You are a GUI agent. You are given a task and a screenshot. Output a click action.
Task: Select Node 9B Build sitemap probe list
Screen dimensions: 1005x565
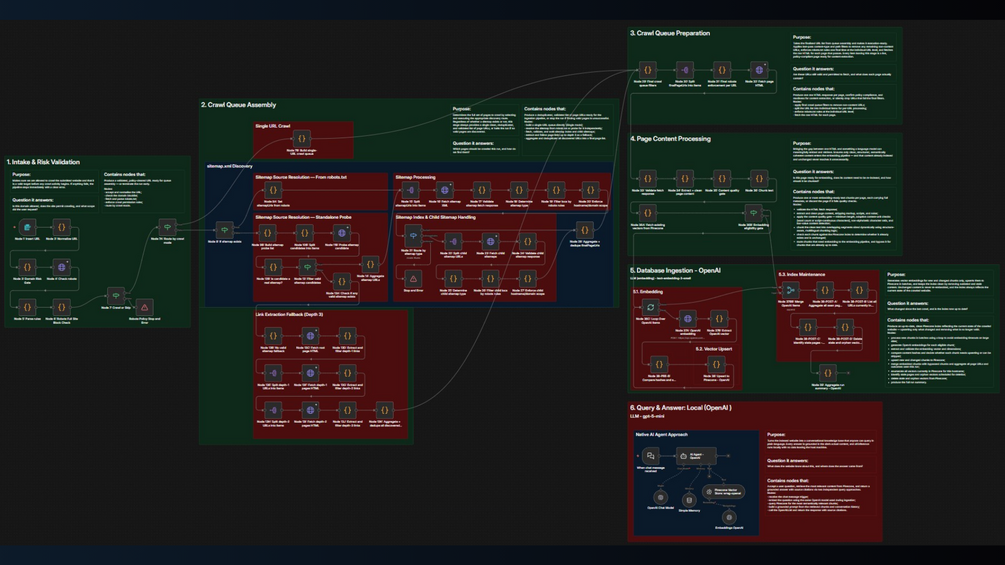(267, 233)
